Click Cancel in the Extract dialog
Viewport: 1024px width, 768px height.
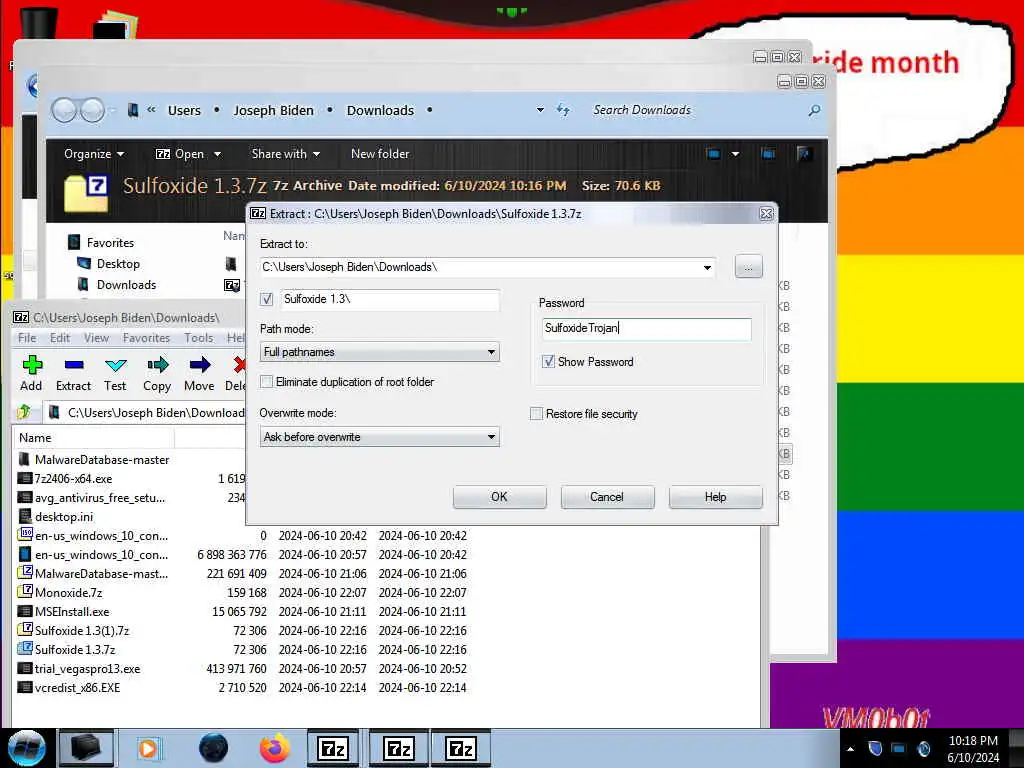click(607, 497)
